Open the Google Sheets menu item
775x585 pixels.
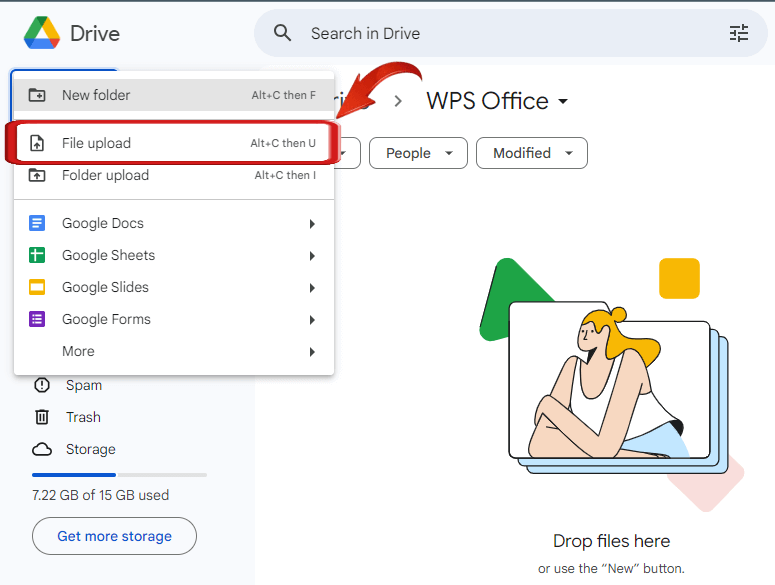click(x=174, y=255)
